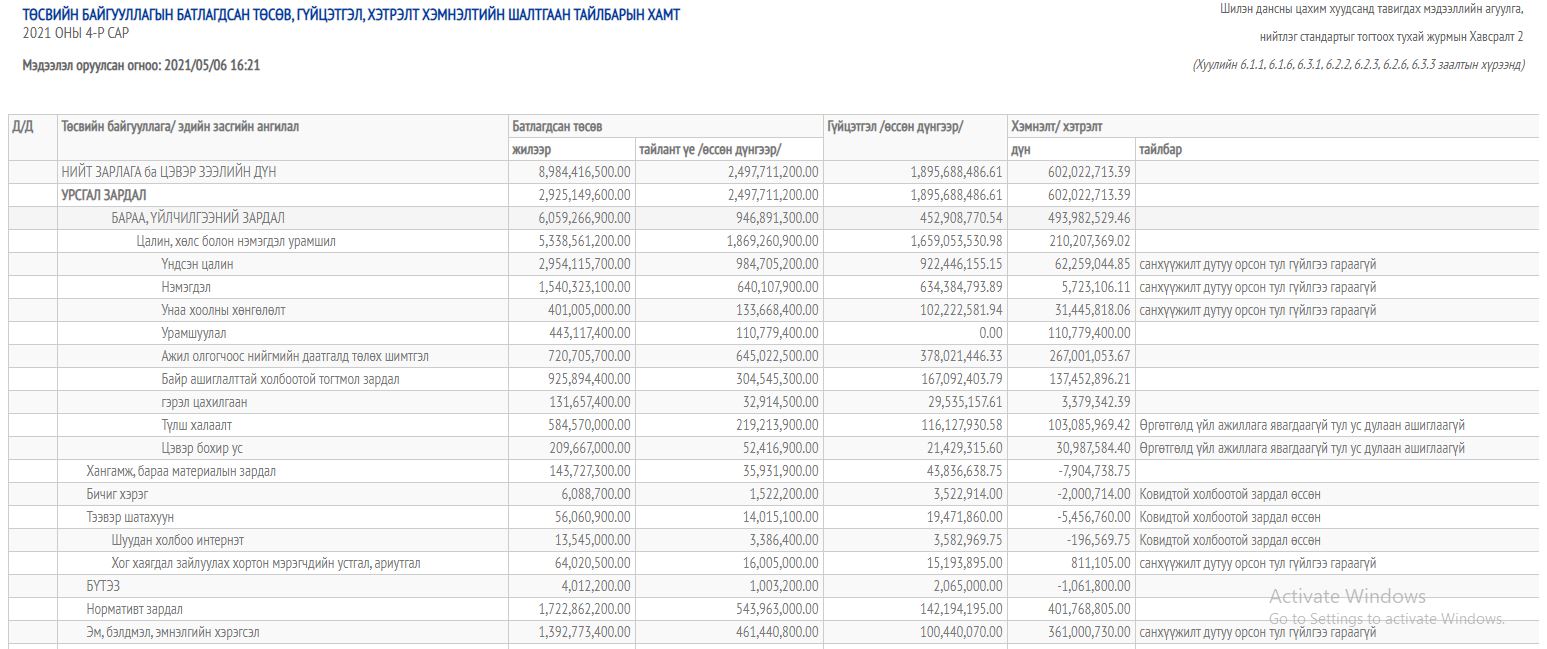
Task: Click the Цэвэр бохир ус explanation text
Action: pyautogui.click(x=1302, y=448)
